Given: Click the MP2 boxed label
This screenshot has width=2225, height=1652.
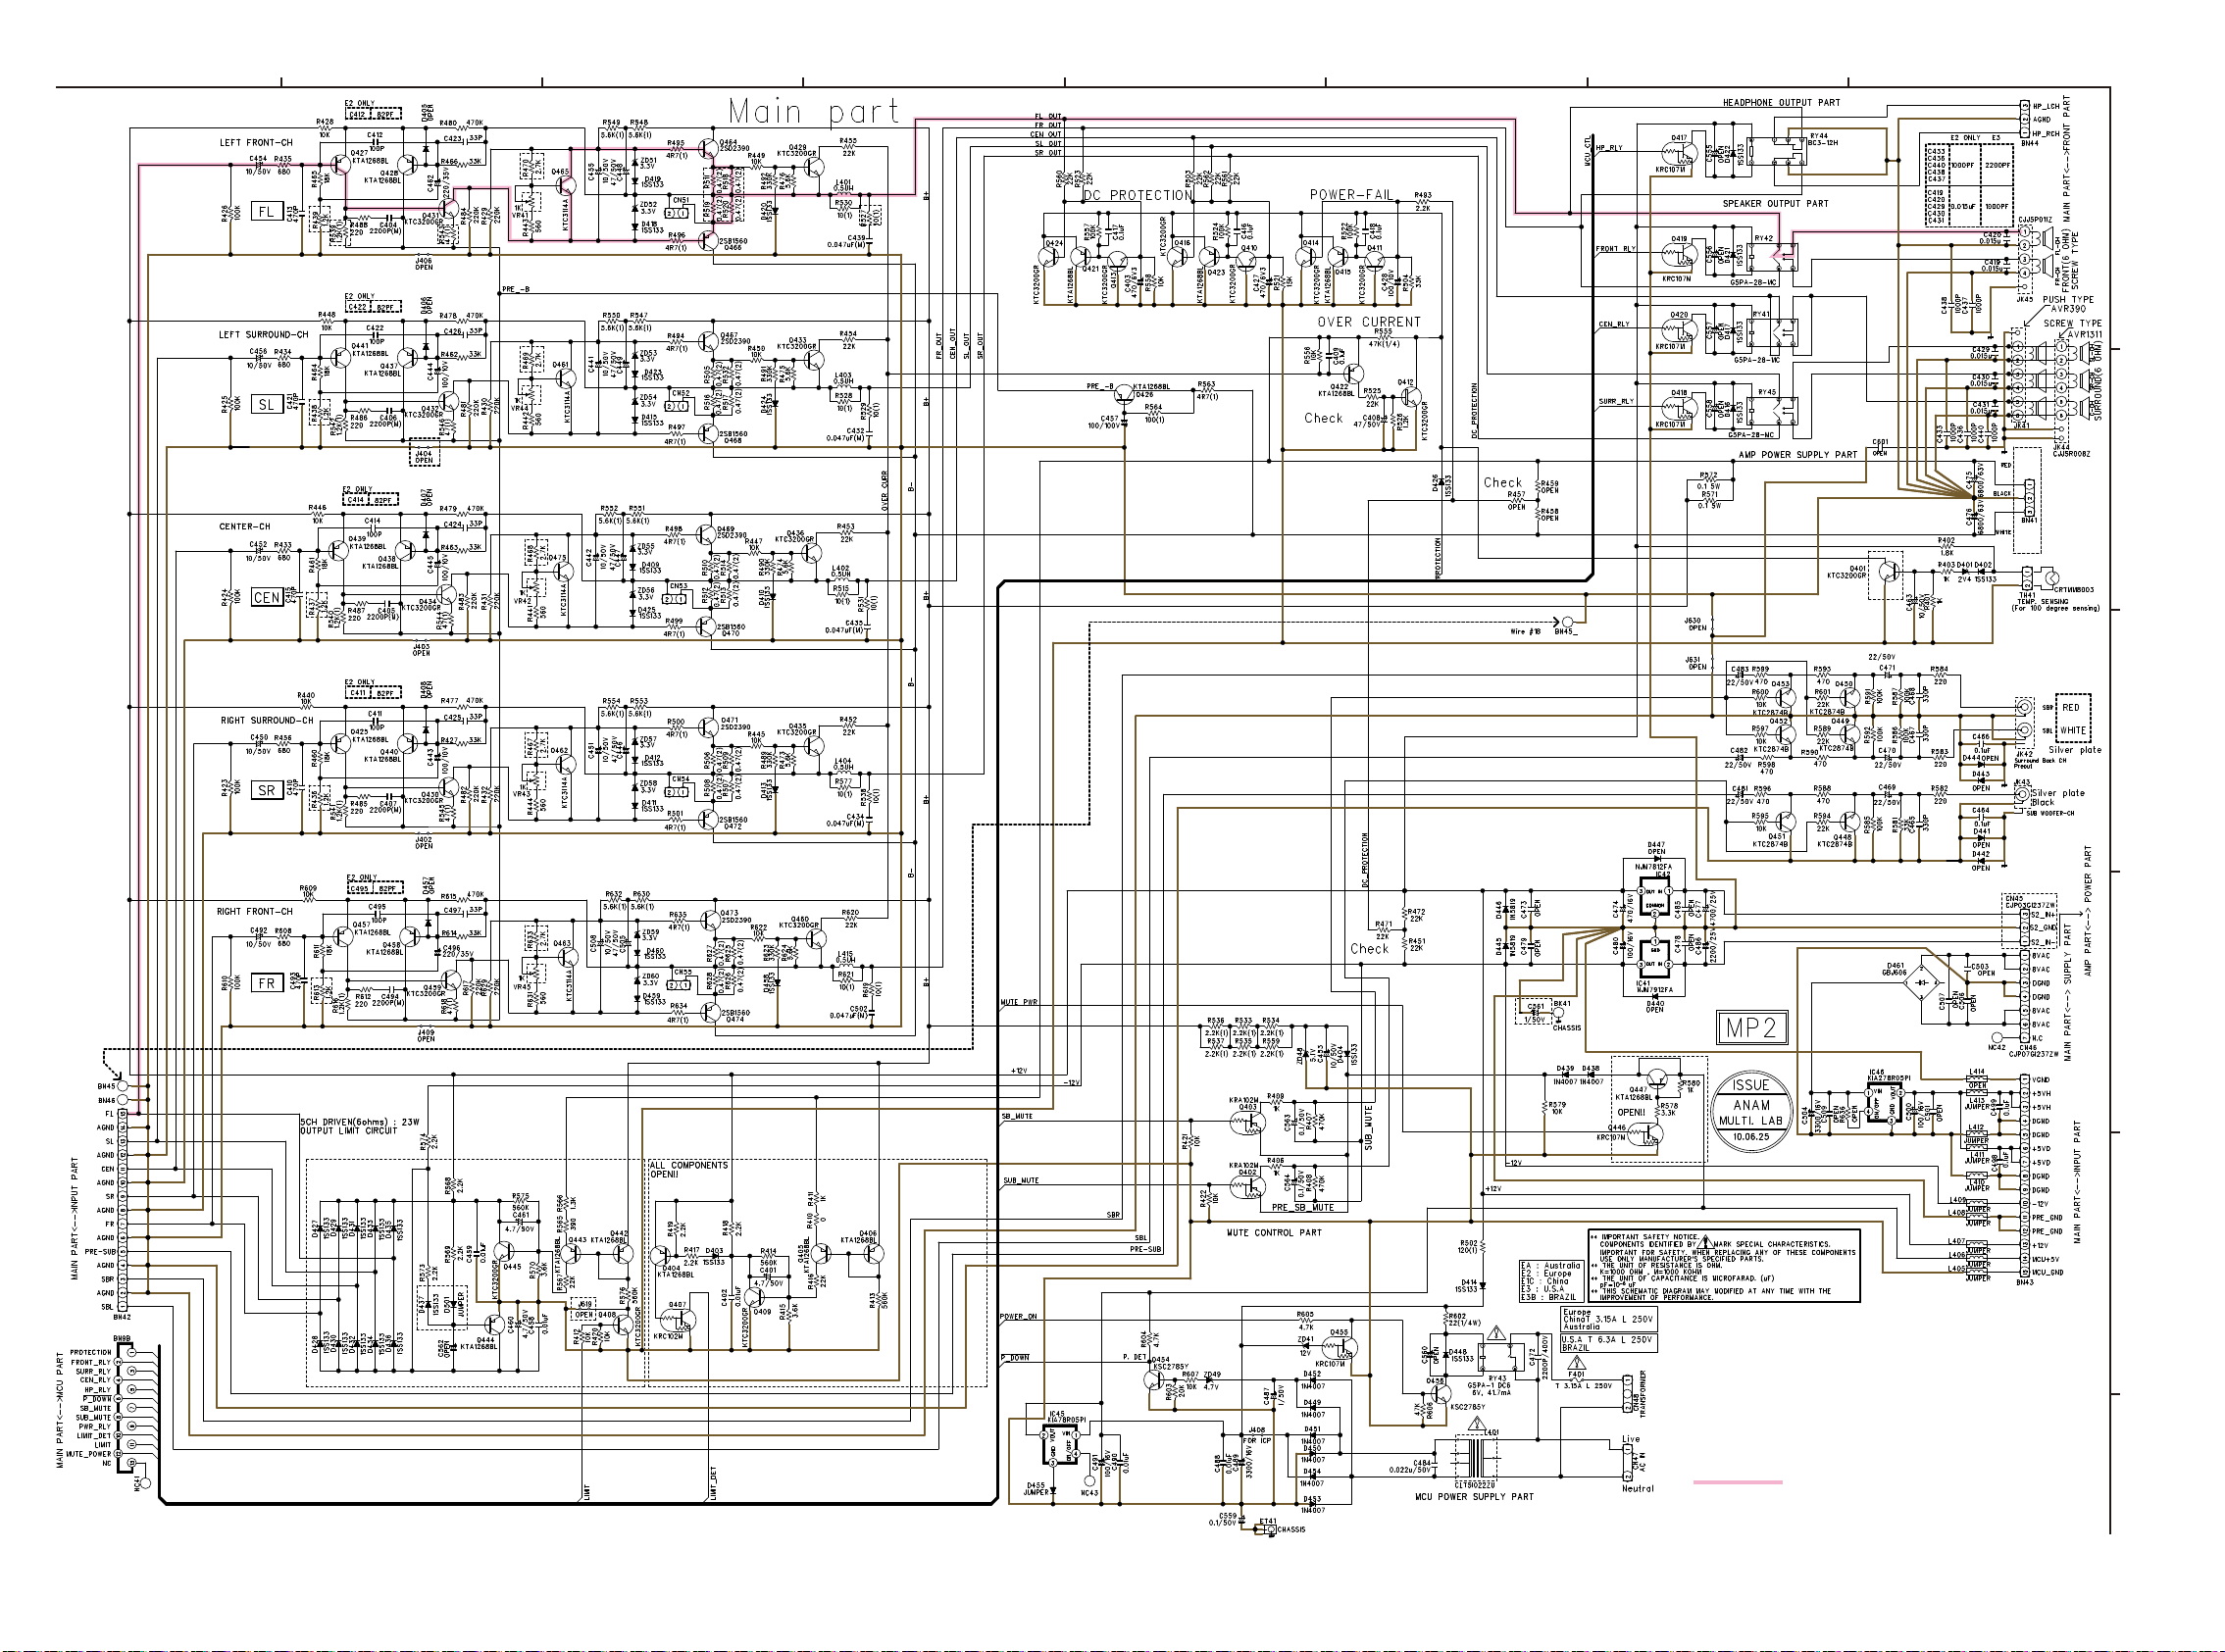Looking at the screenshot, I should click(x=1751, y=1027).
